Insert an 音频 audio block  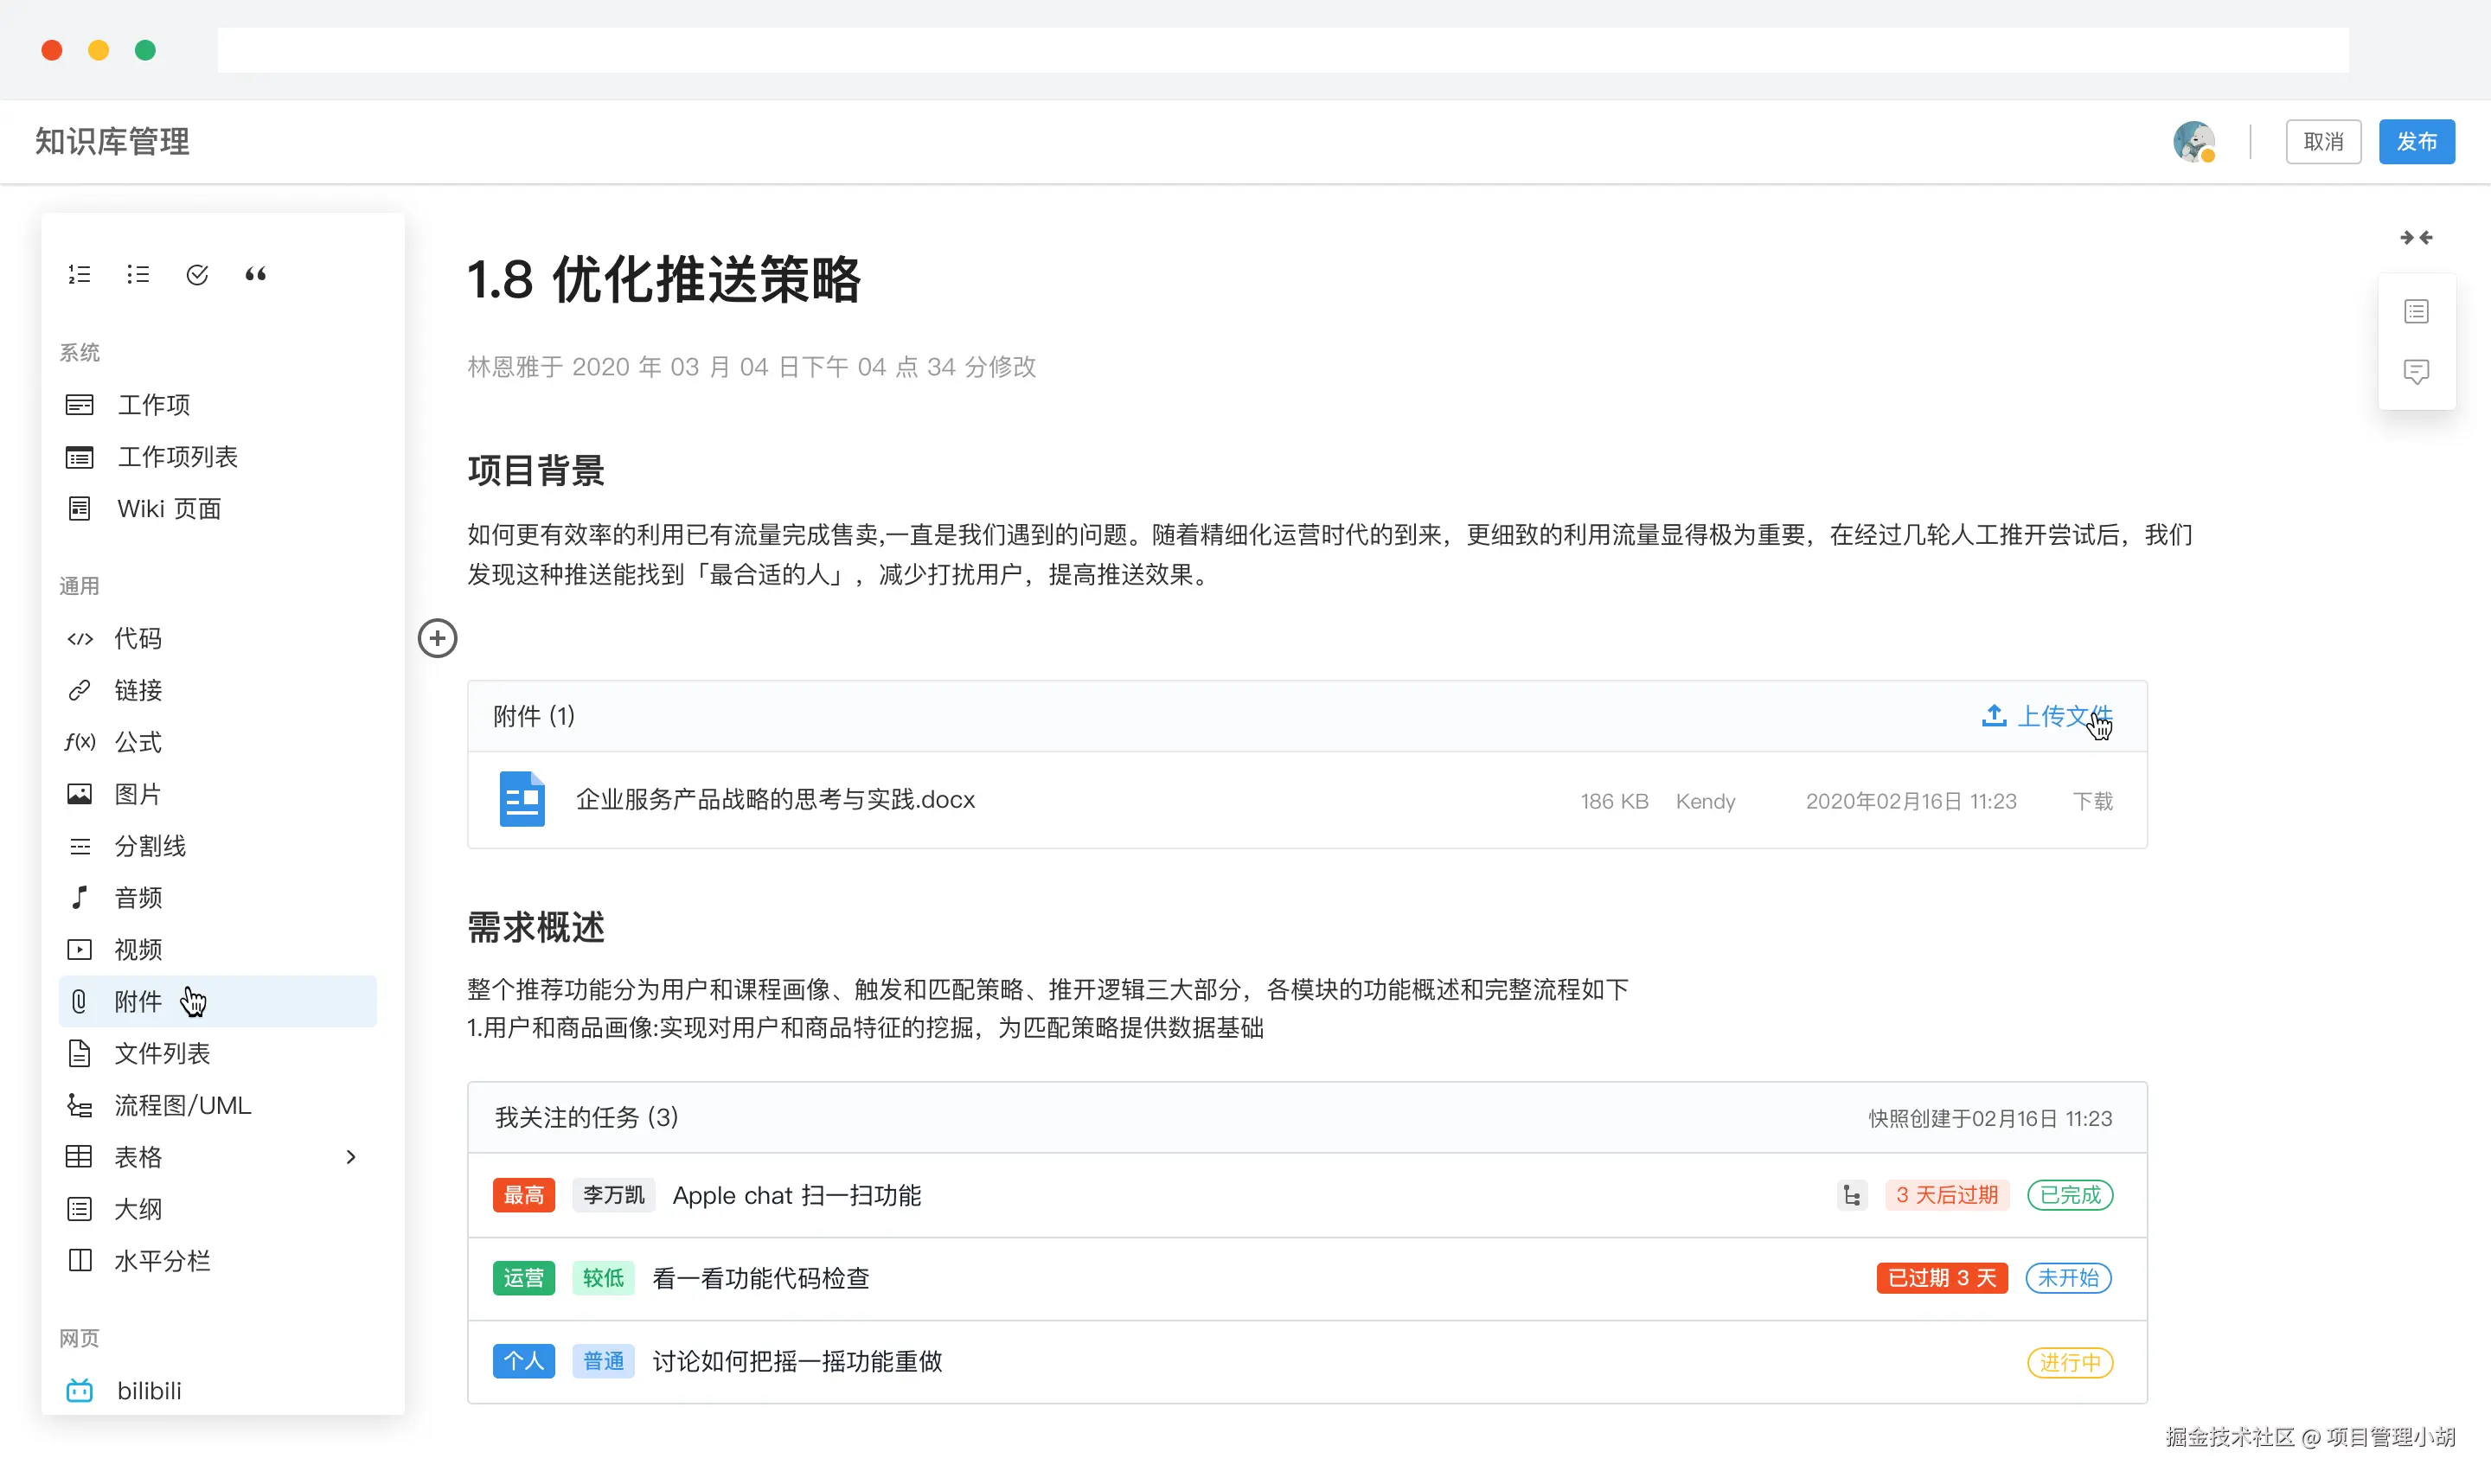[138, 897]
